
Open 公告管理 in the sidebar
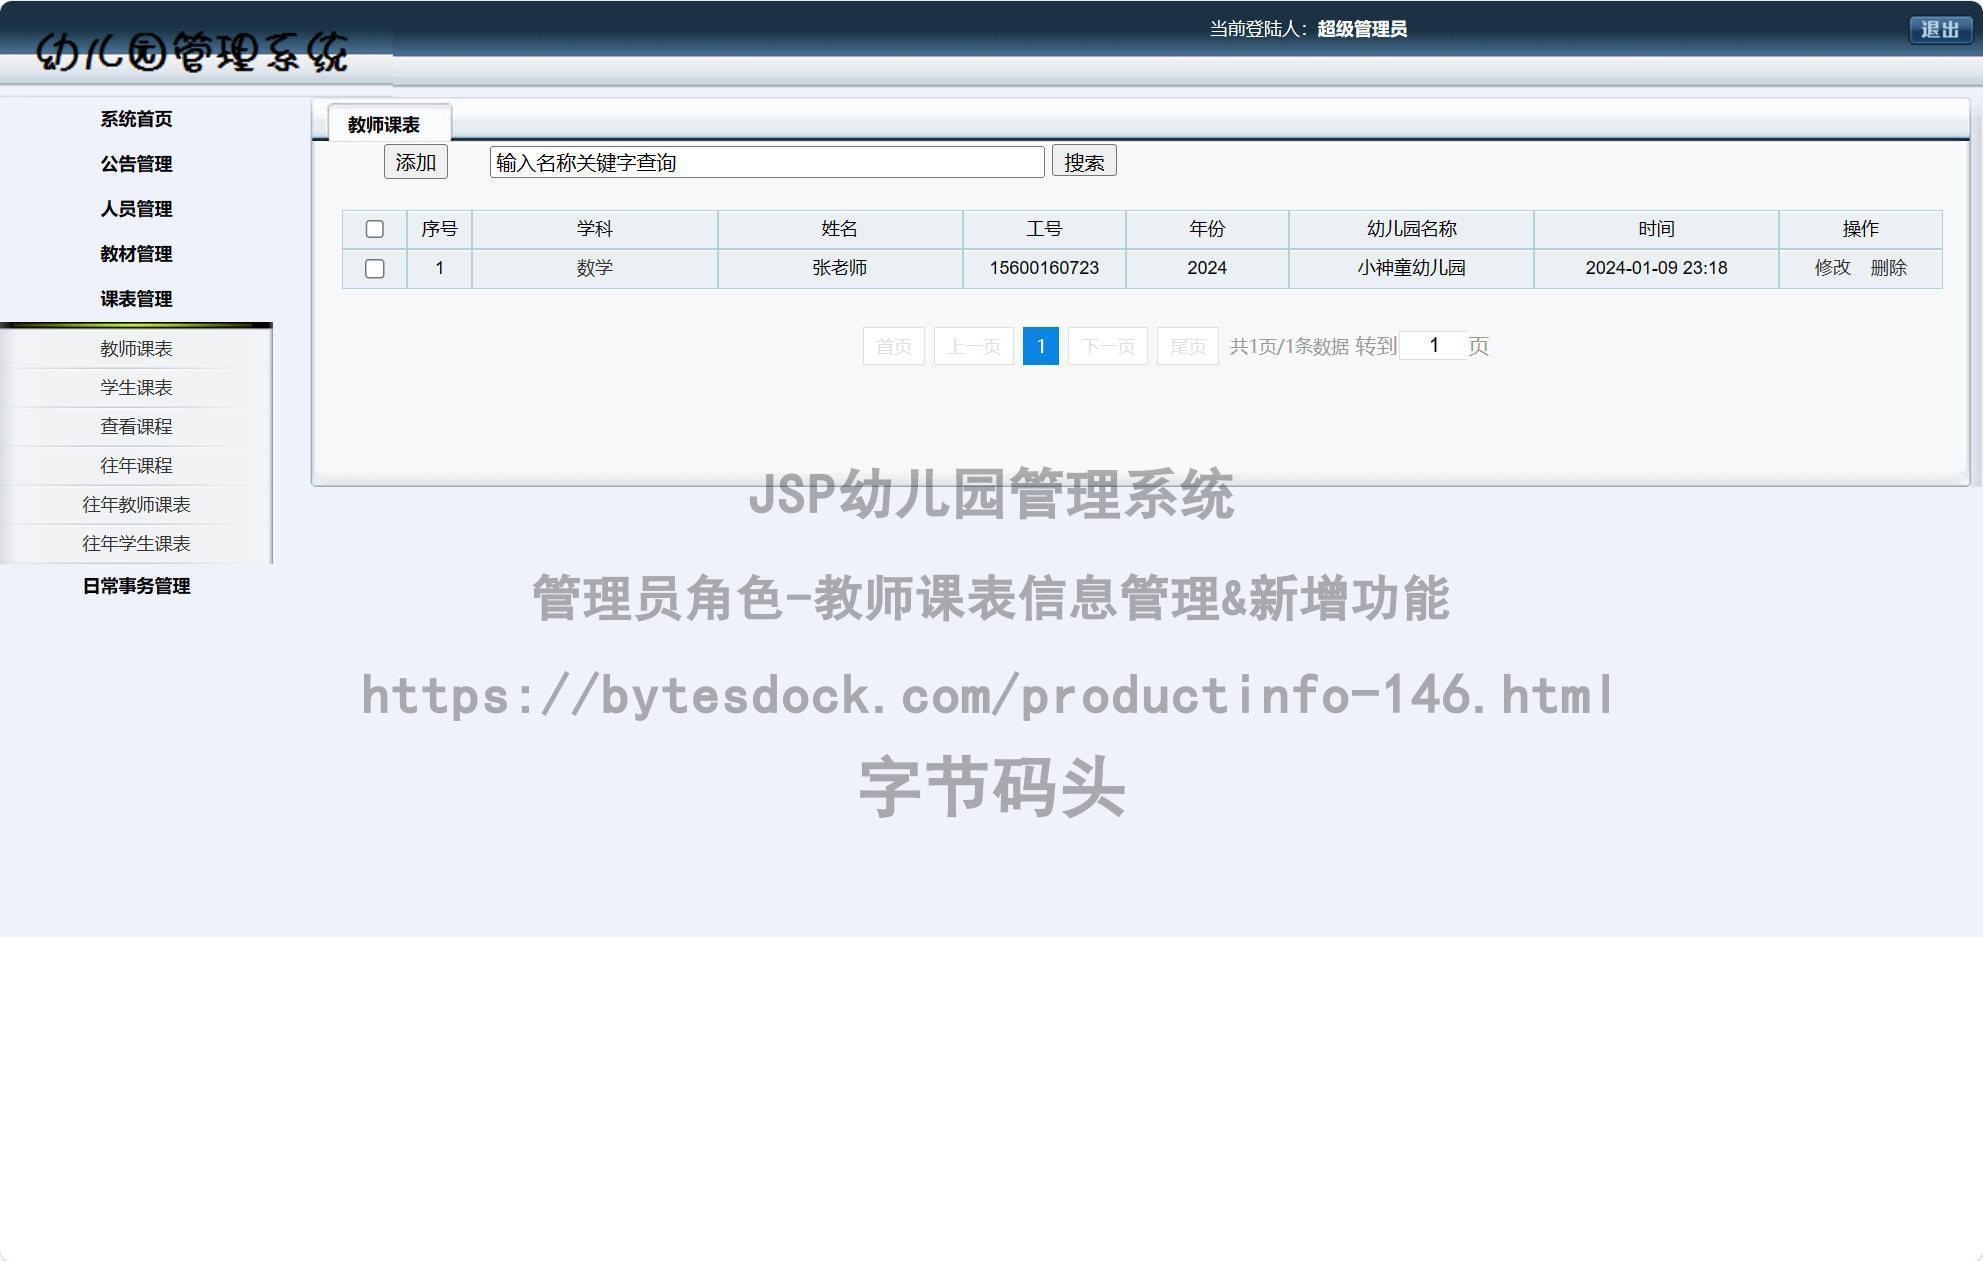135,164
